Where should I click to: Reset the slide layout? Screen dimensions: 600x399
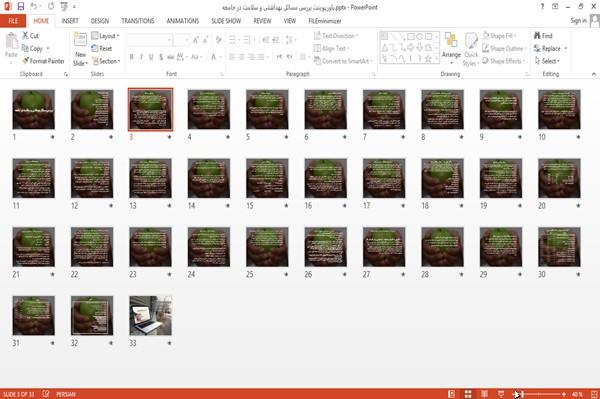click(x=101, y=49)
